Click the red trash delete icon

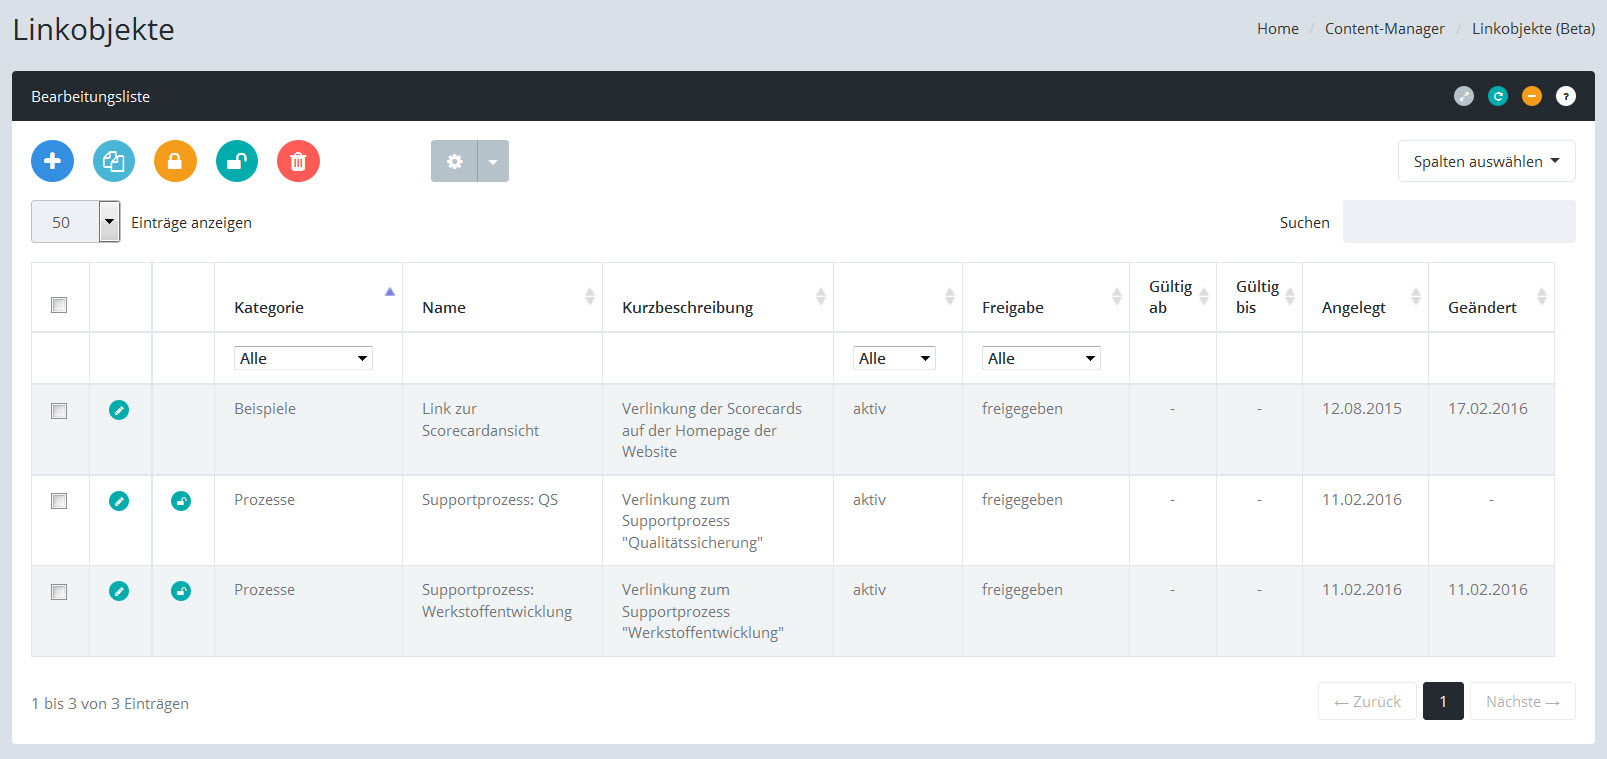(x=298, y=161)
